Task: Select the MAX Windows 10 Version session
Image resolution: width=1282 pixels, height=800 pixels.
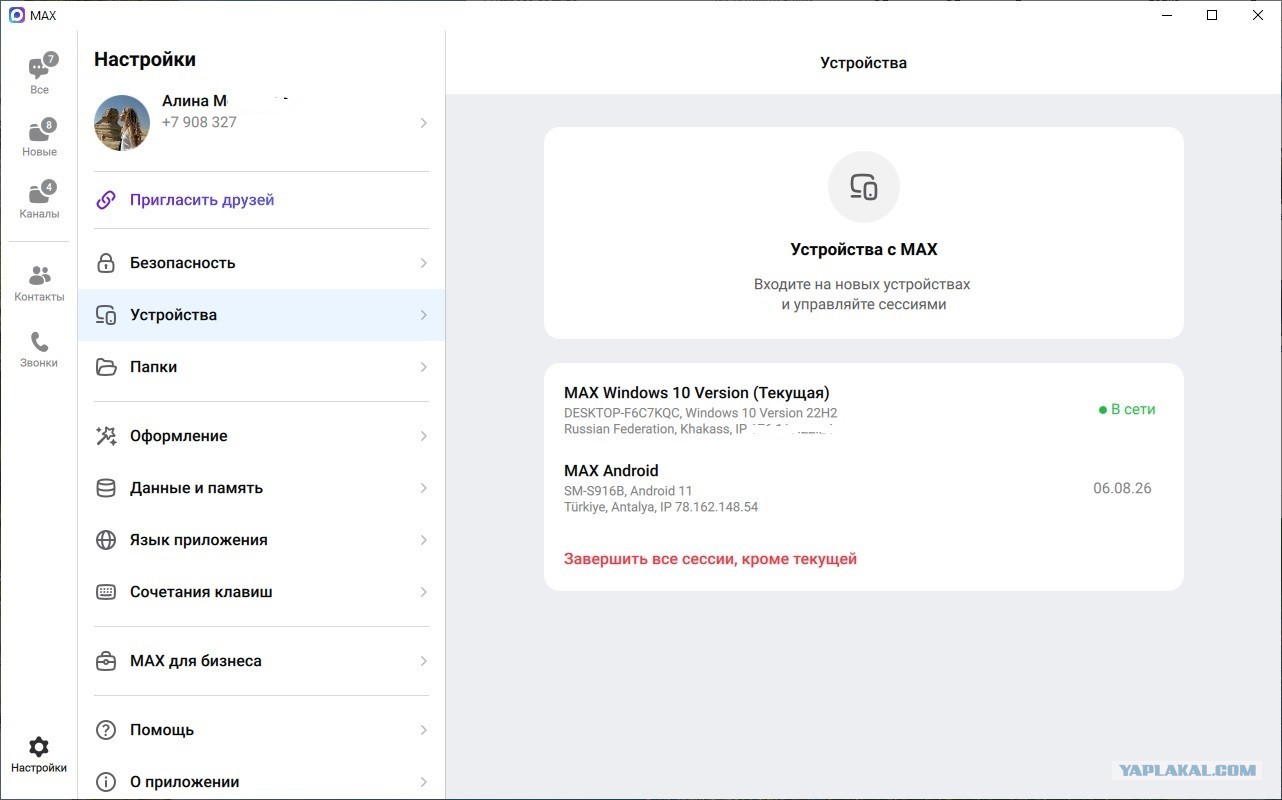Action: (864, 410)
